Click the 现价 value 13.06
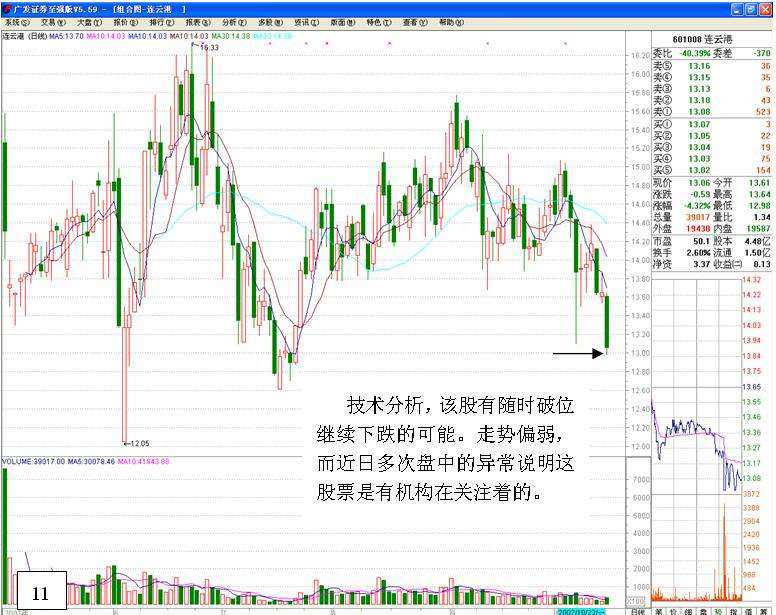The width and height of the screenshot is (776, 615). click(x=699, y=183)
